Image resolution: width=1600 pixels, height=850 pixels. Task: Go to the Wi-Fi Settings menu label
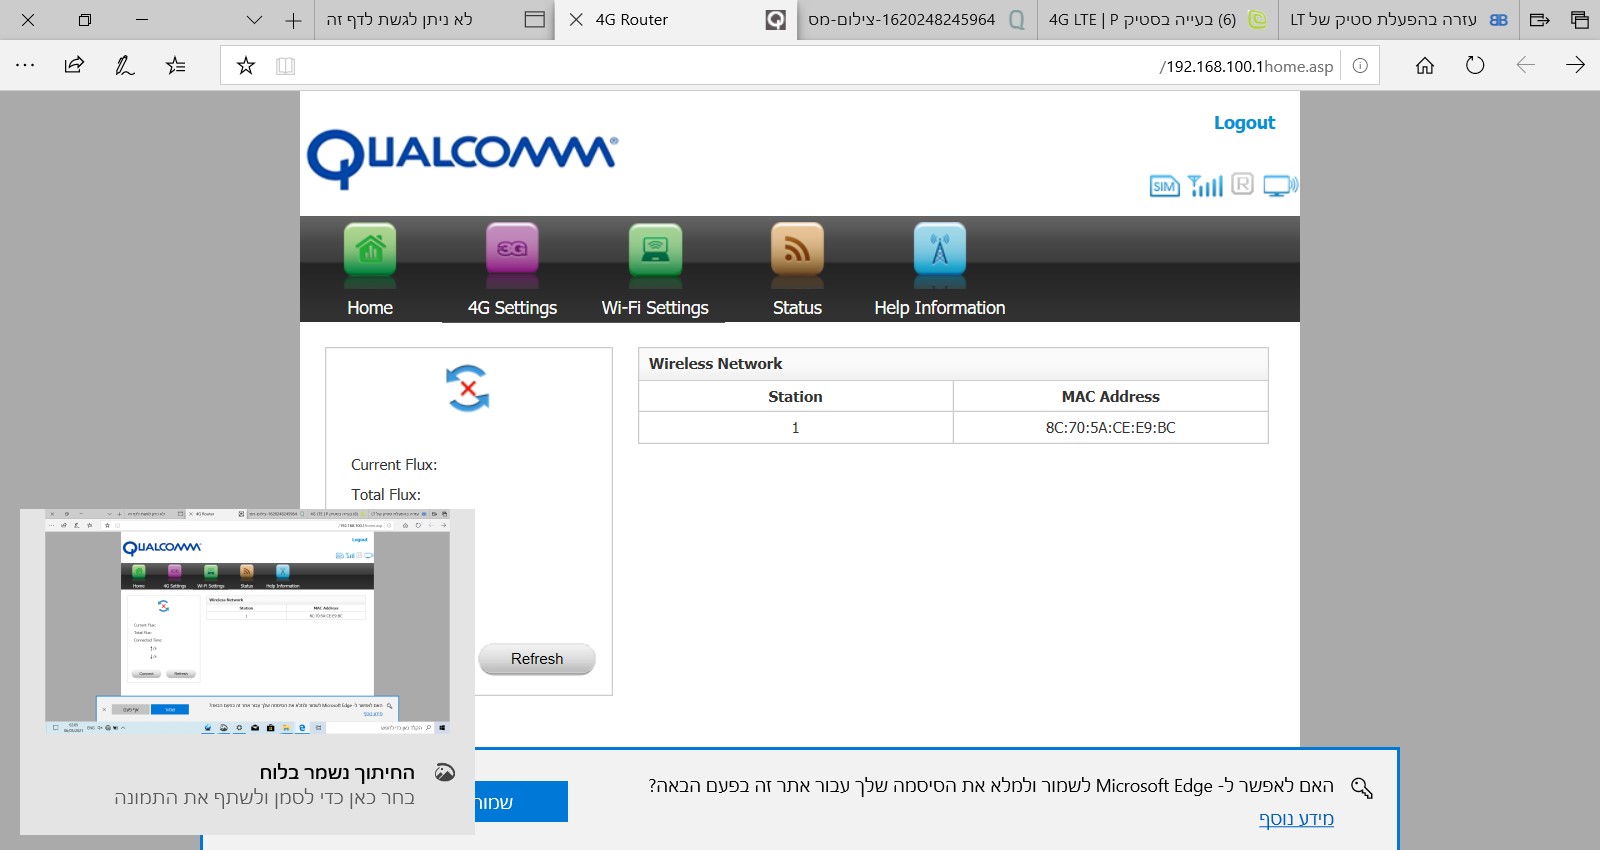[655, 308]
